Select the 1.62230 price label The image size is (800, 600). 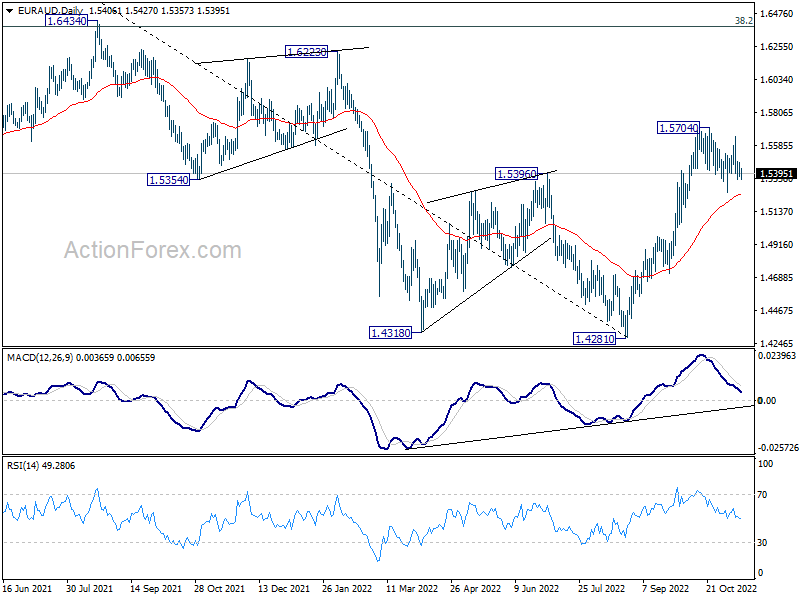(306, 52)
